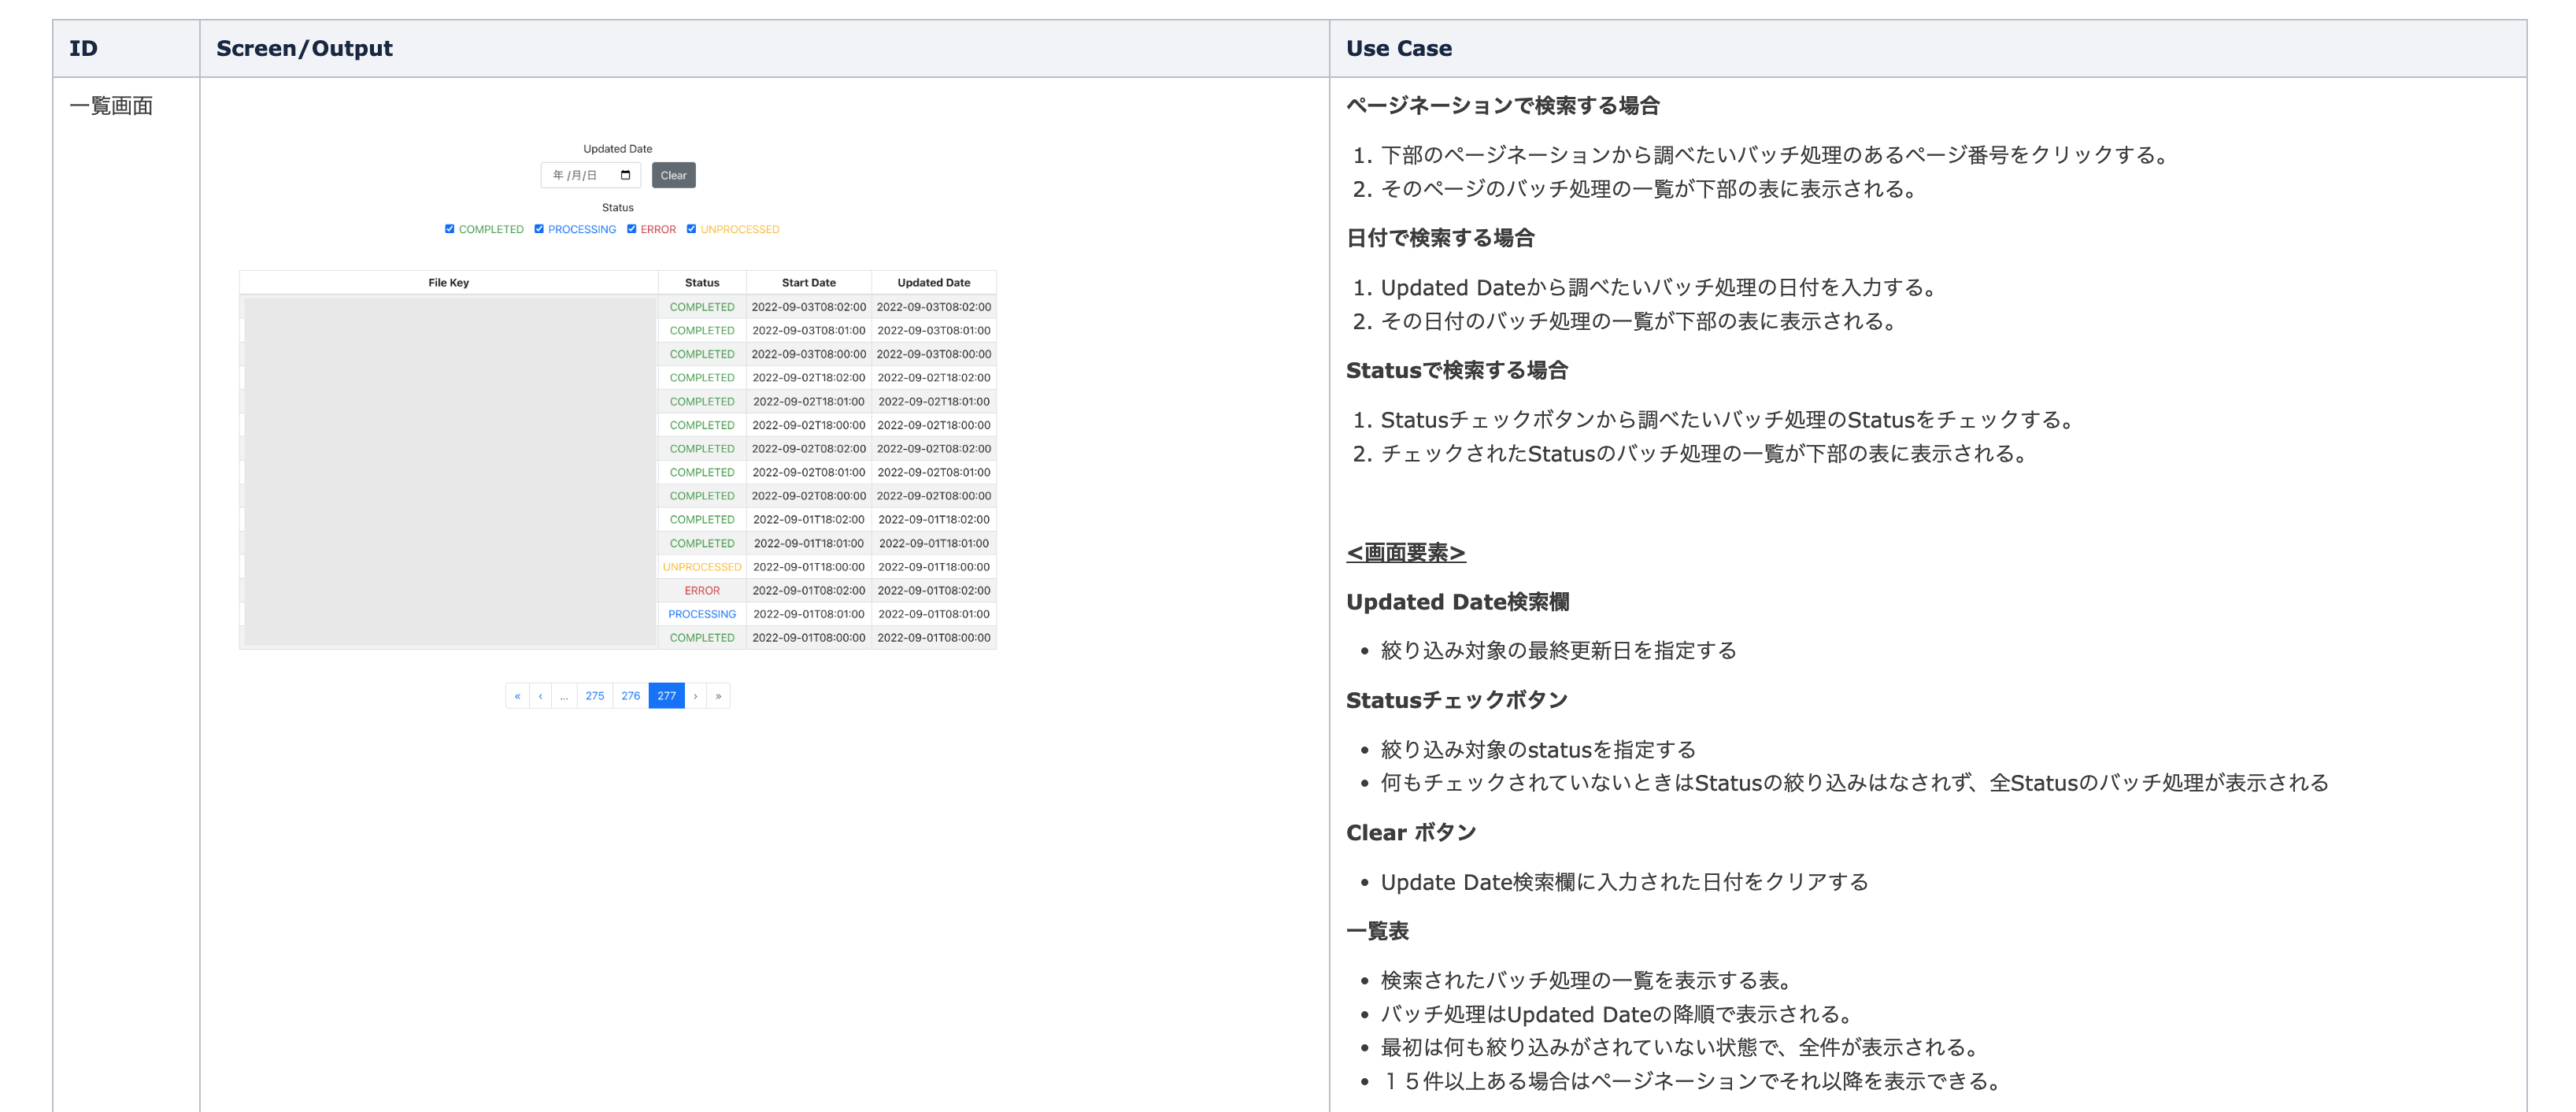Screen dimensions: 2576x1112
Task: Uncheck the PROCESSING status checkbox
Action: 539,229
